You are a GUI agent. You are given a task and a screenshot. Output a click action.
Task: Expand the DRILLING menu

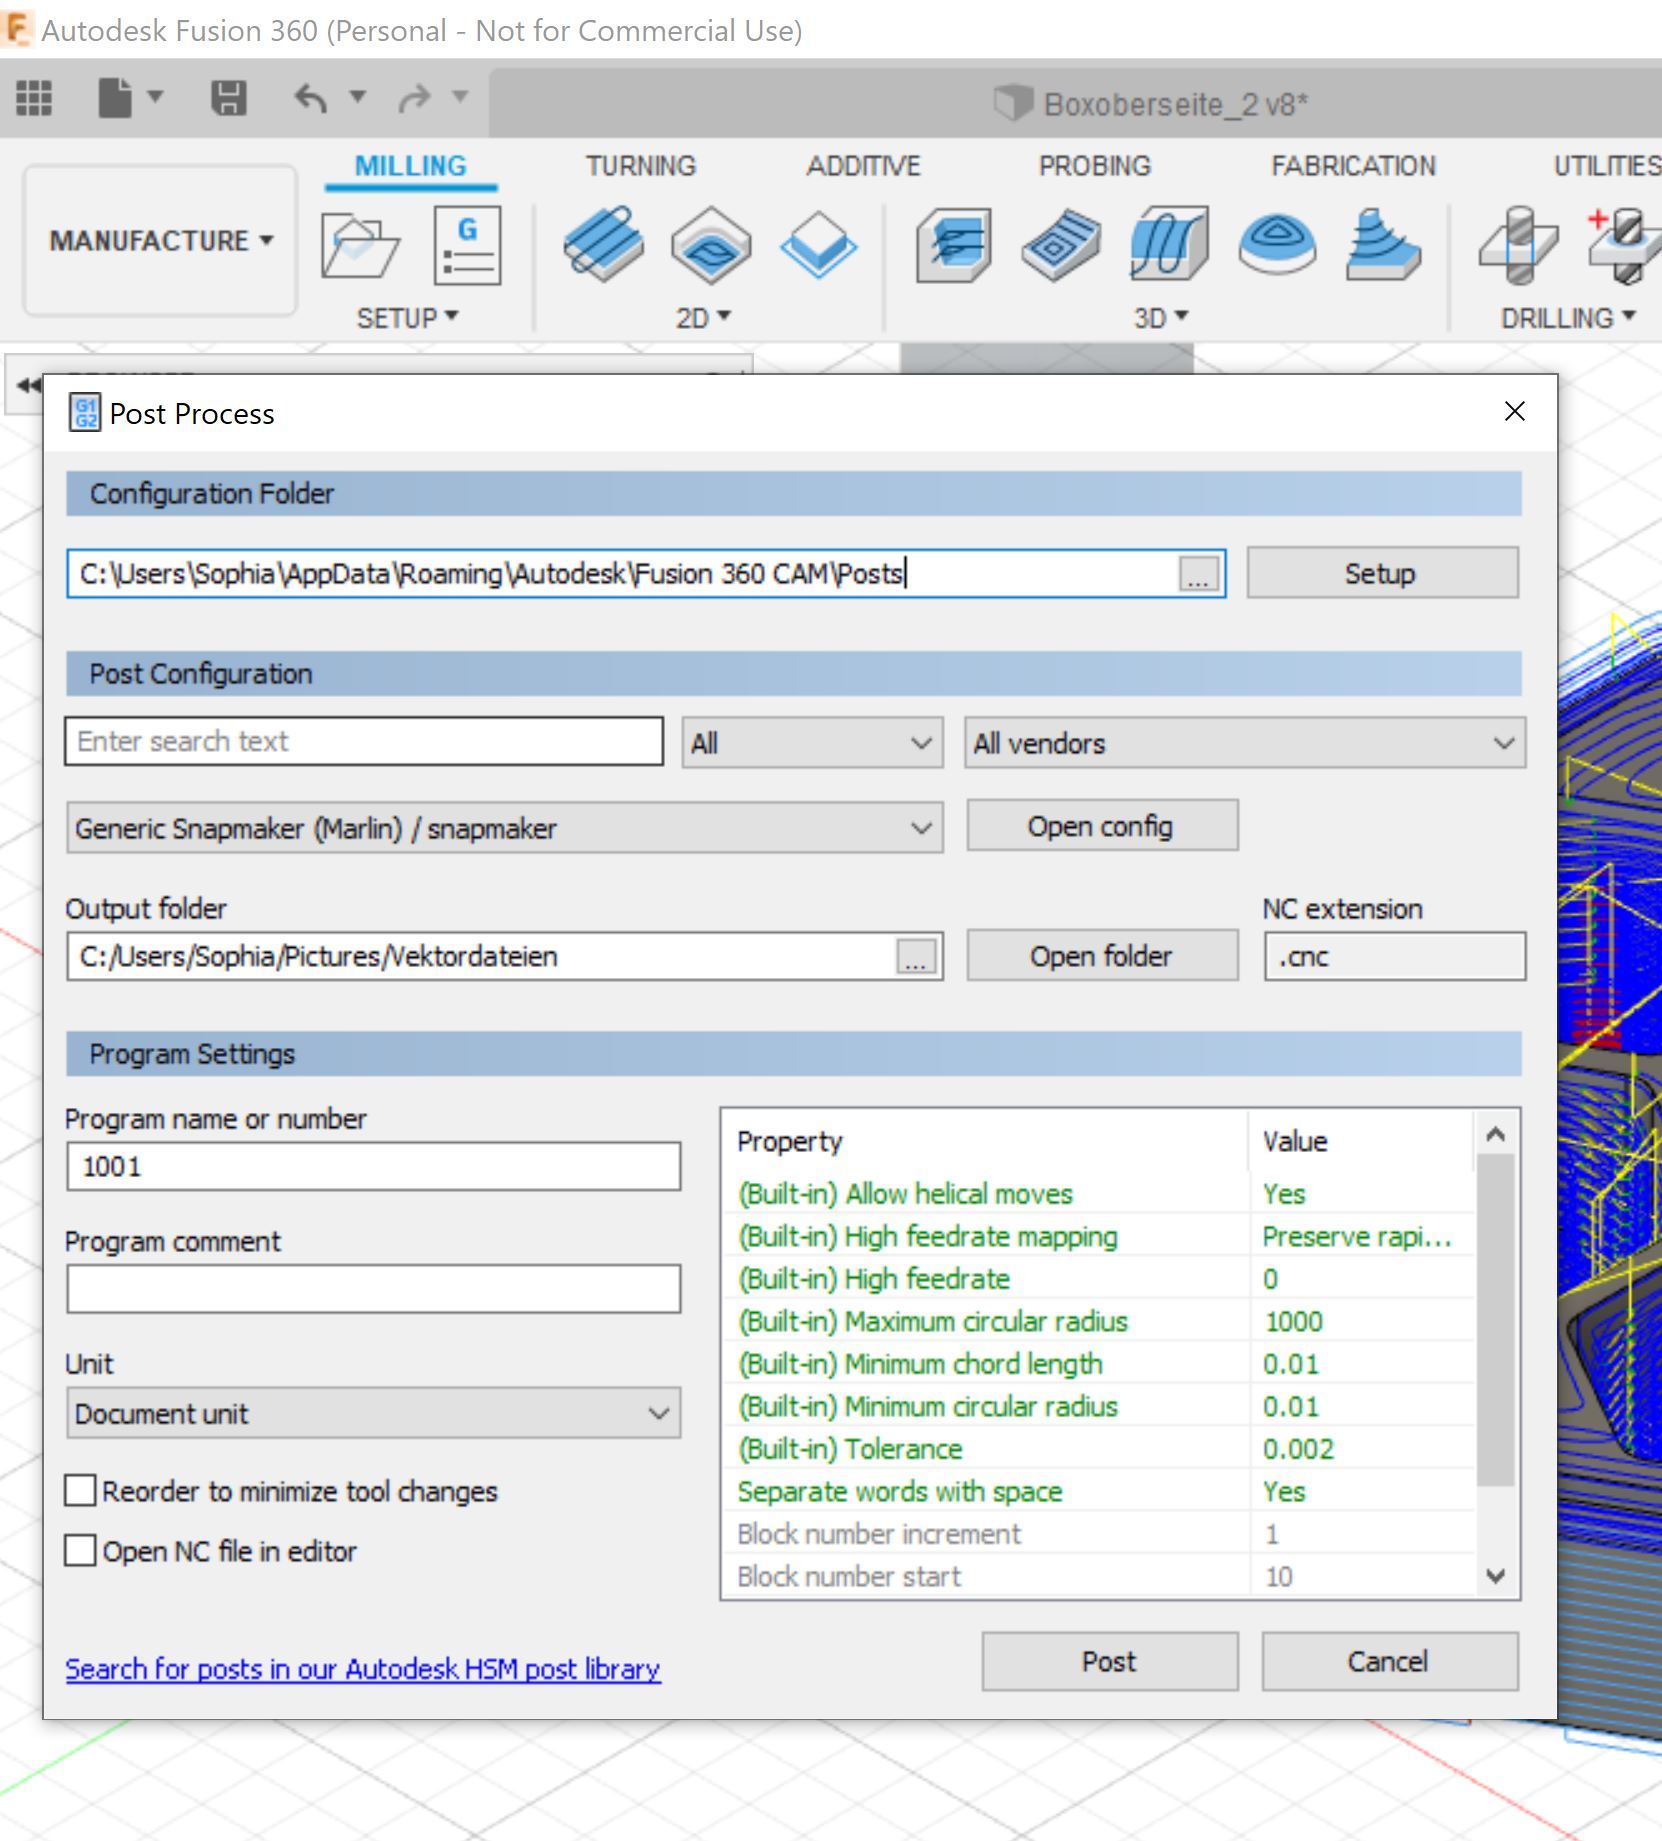[1567, 318]
